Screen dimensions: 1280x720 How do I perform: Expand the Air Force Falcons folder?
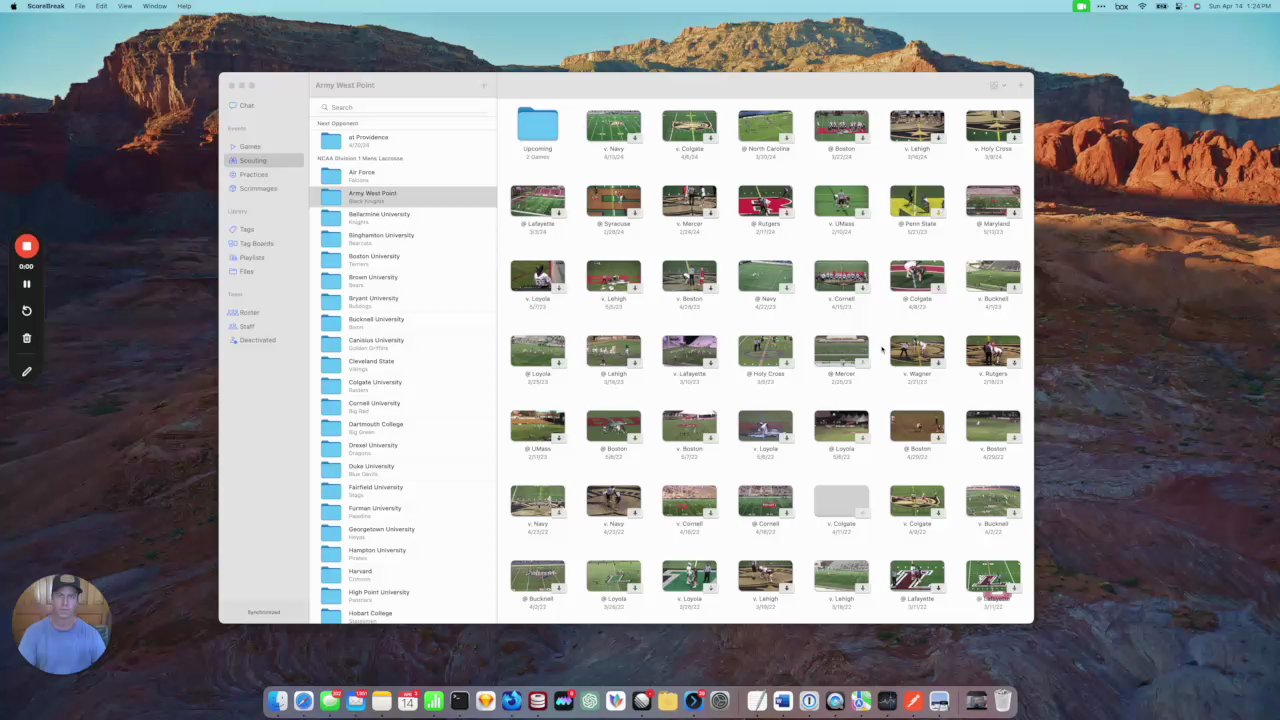click(x=361, y=176)
